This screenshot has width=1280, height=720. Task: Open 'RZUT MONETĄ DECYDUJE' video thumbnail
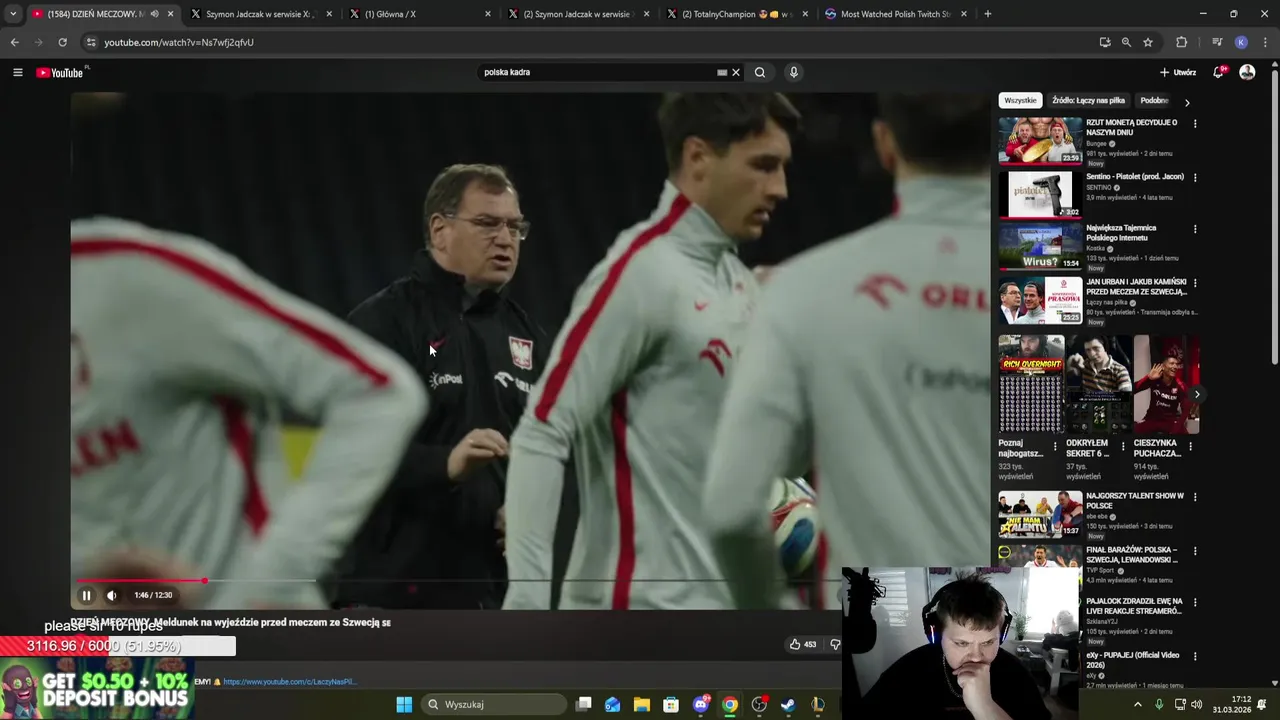(1040, 141)
